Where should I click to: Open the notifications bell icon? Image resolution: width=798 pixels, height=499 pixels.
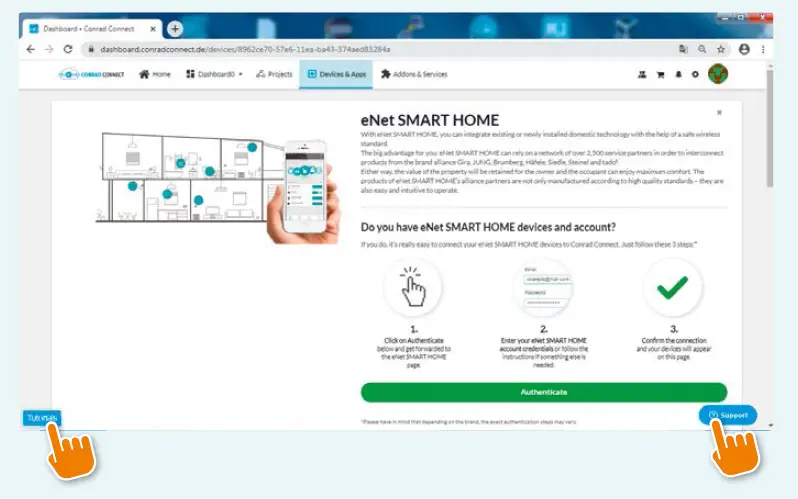[x=678, y=74]
